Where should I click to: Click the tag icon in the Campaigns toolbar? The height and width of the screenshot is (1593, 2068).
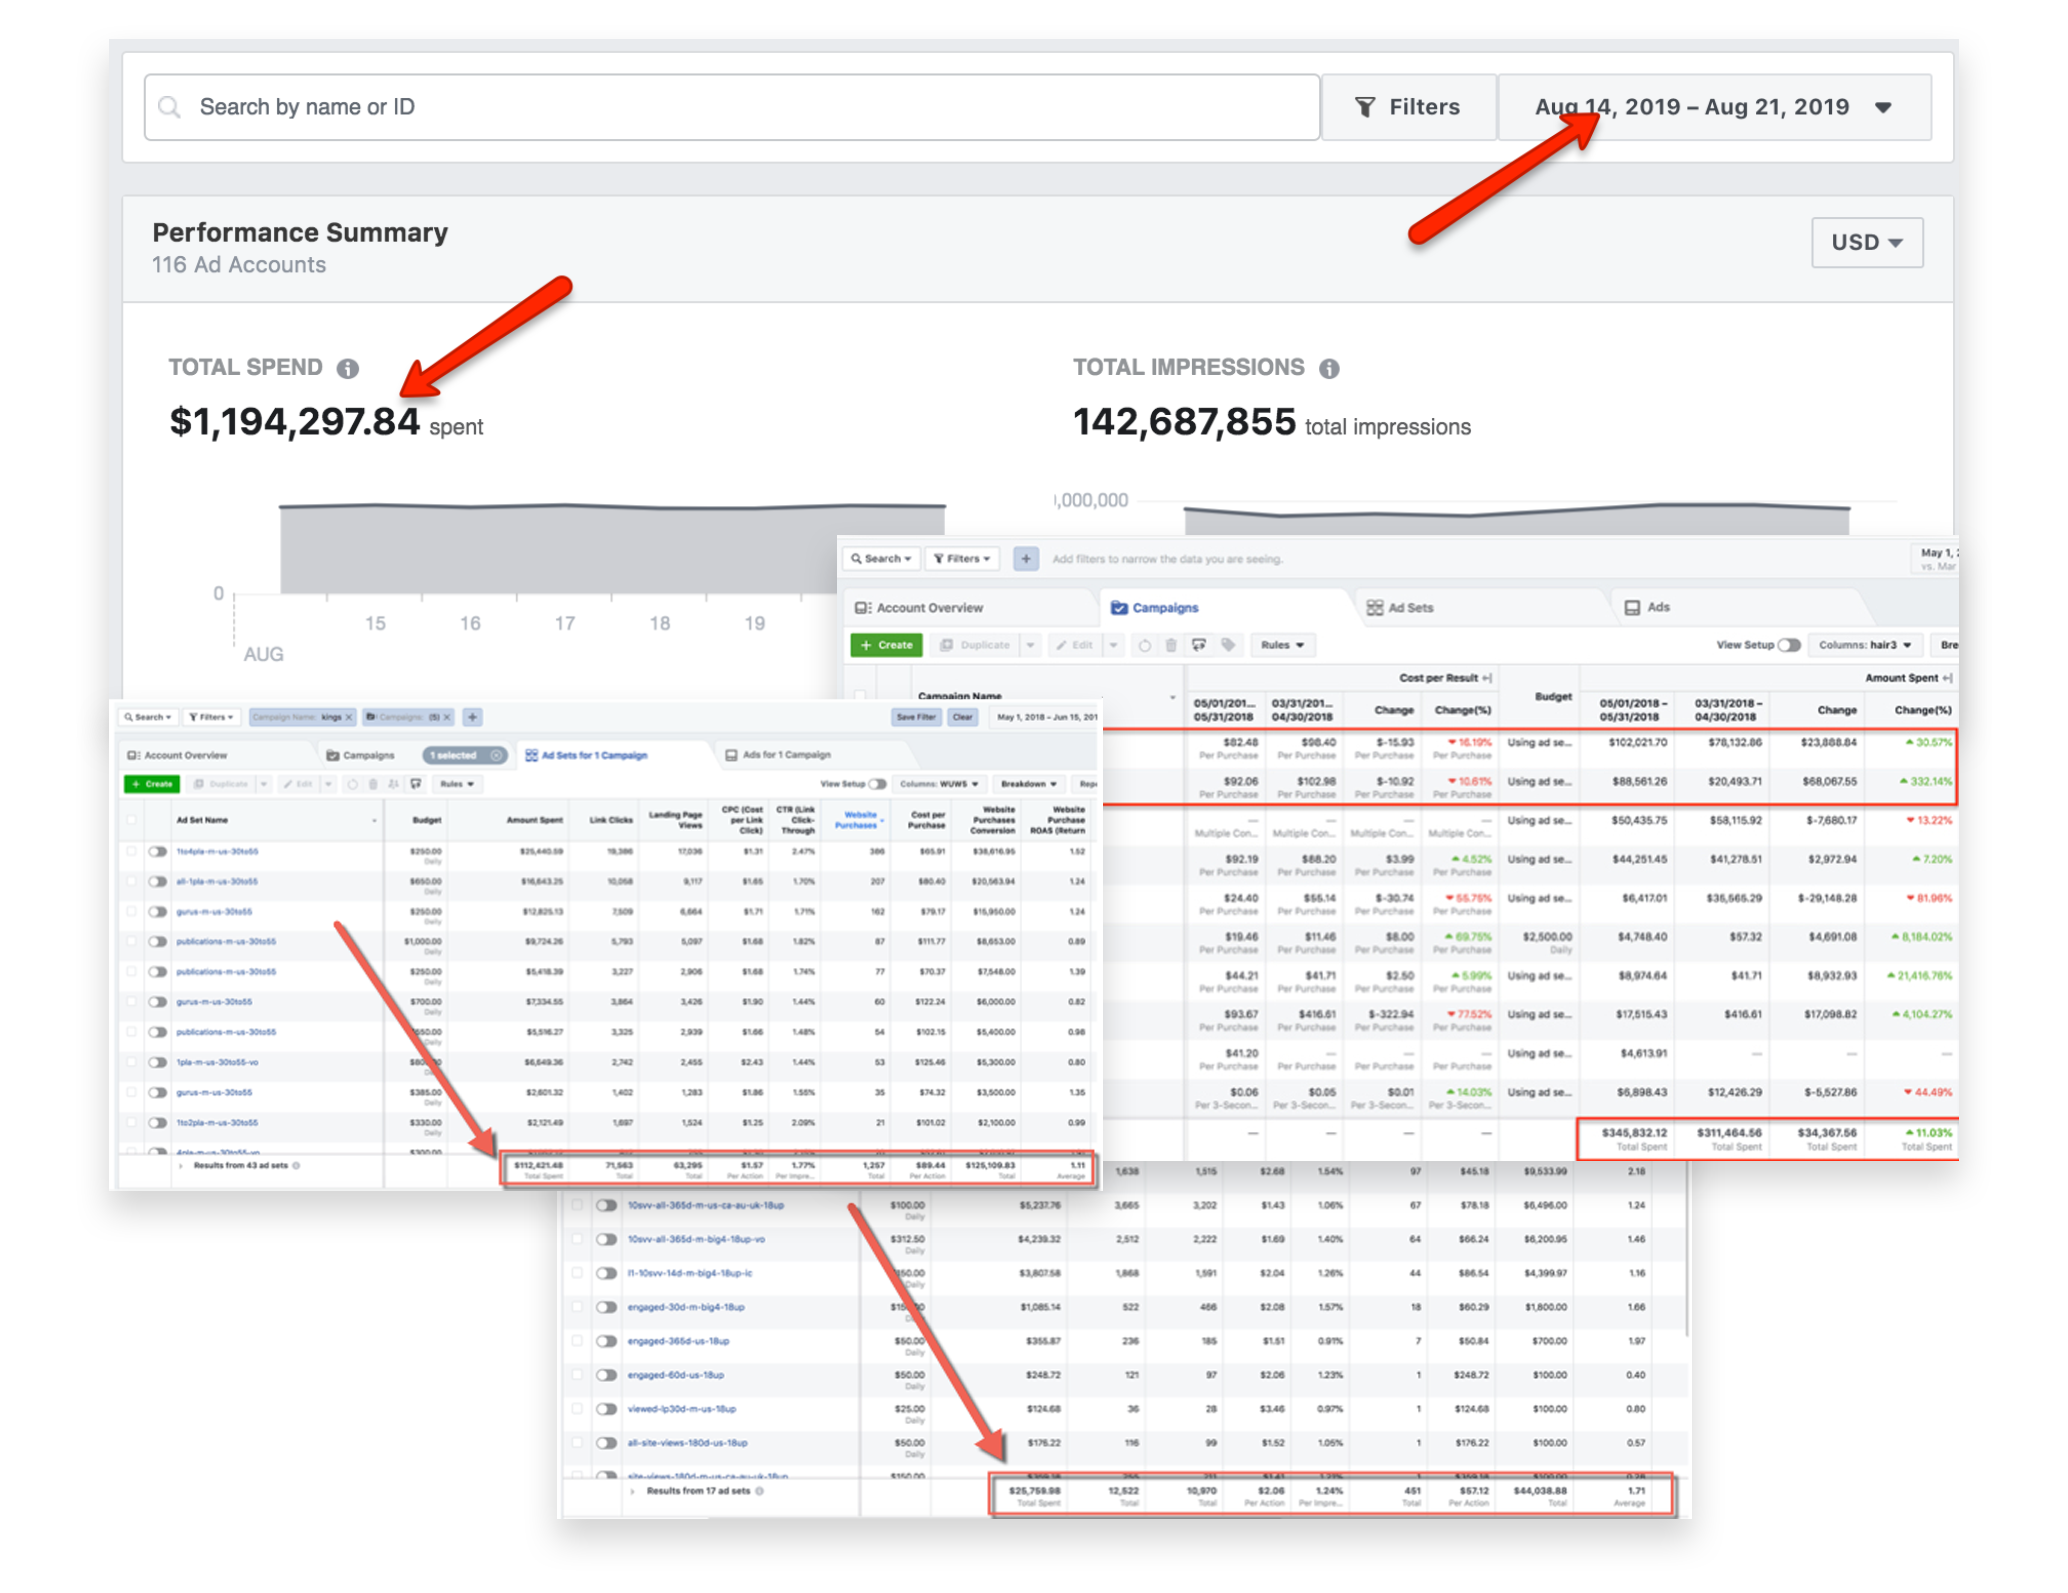coord(1228,645)
